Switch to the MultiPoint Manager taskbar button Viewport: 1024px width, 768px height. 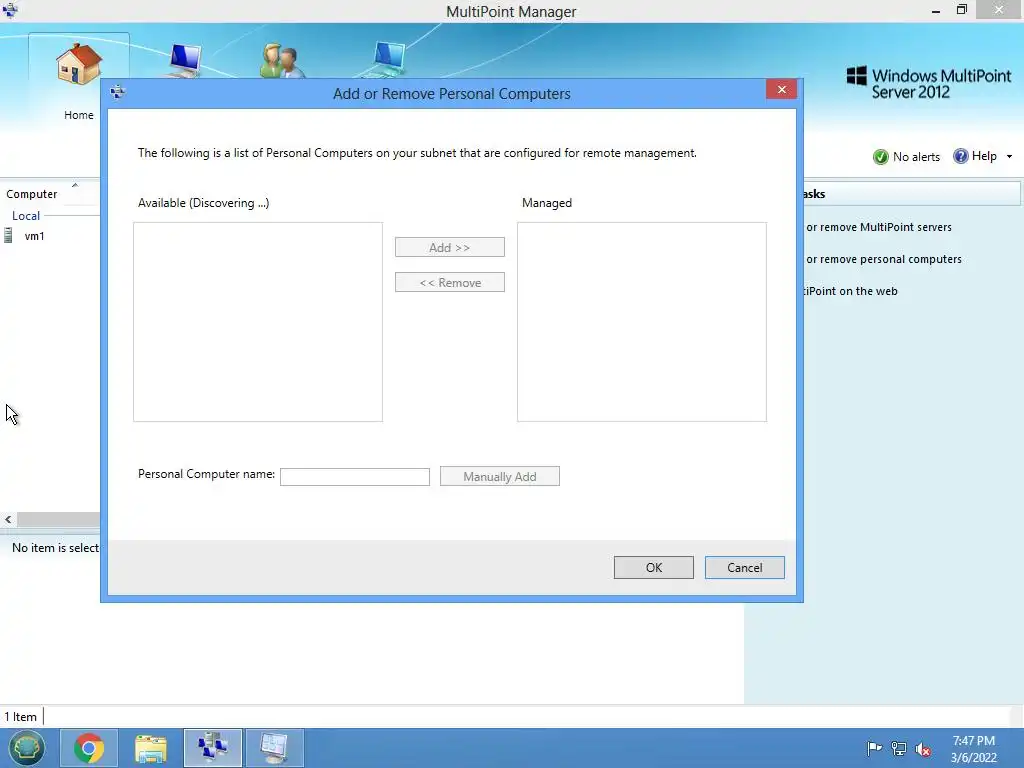pyautogui.click(x=213, y=748)
